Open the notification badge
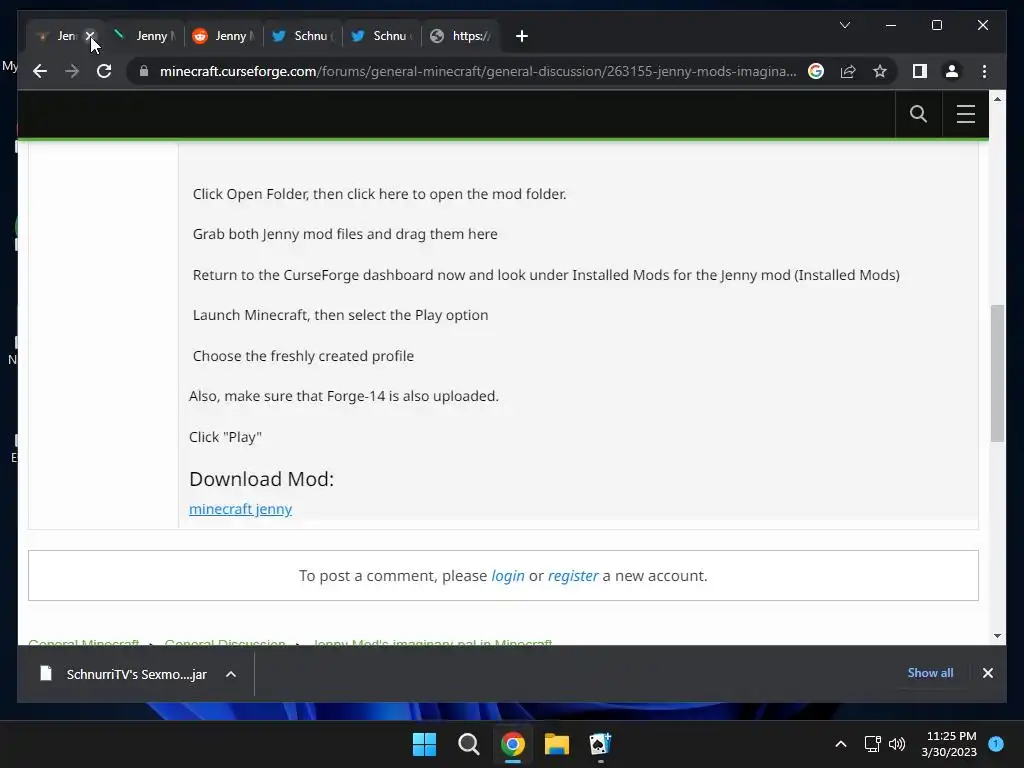Image resolution: width=1024 pixels, height=768 pixels. [996, 743]
